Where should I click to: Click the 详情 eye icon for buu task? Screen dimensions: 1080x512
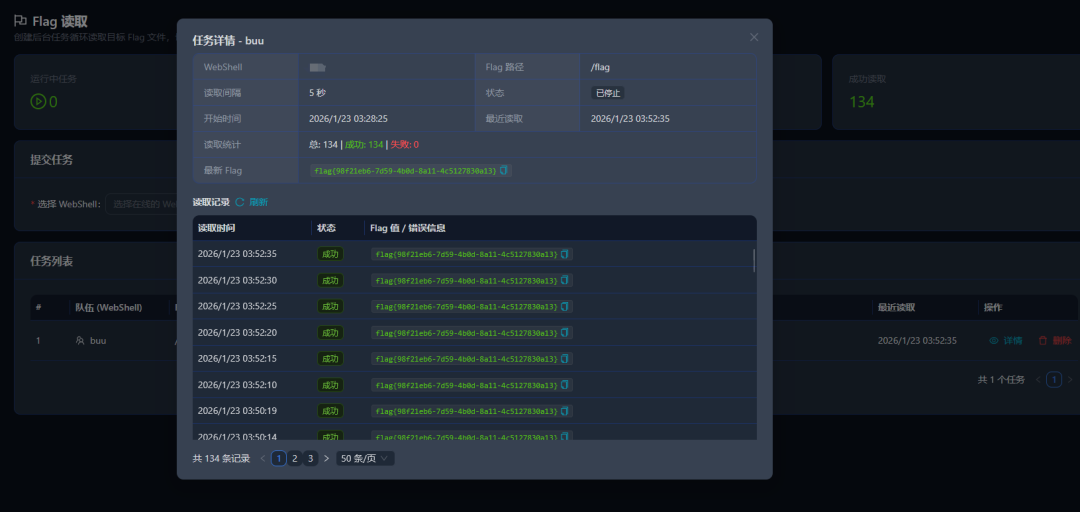[x=994, y=341]
